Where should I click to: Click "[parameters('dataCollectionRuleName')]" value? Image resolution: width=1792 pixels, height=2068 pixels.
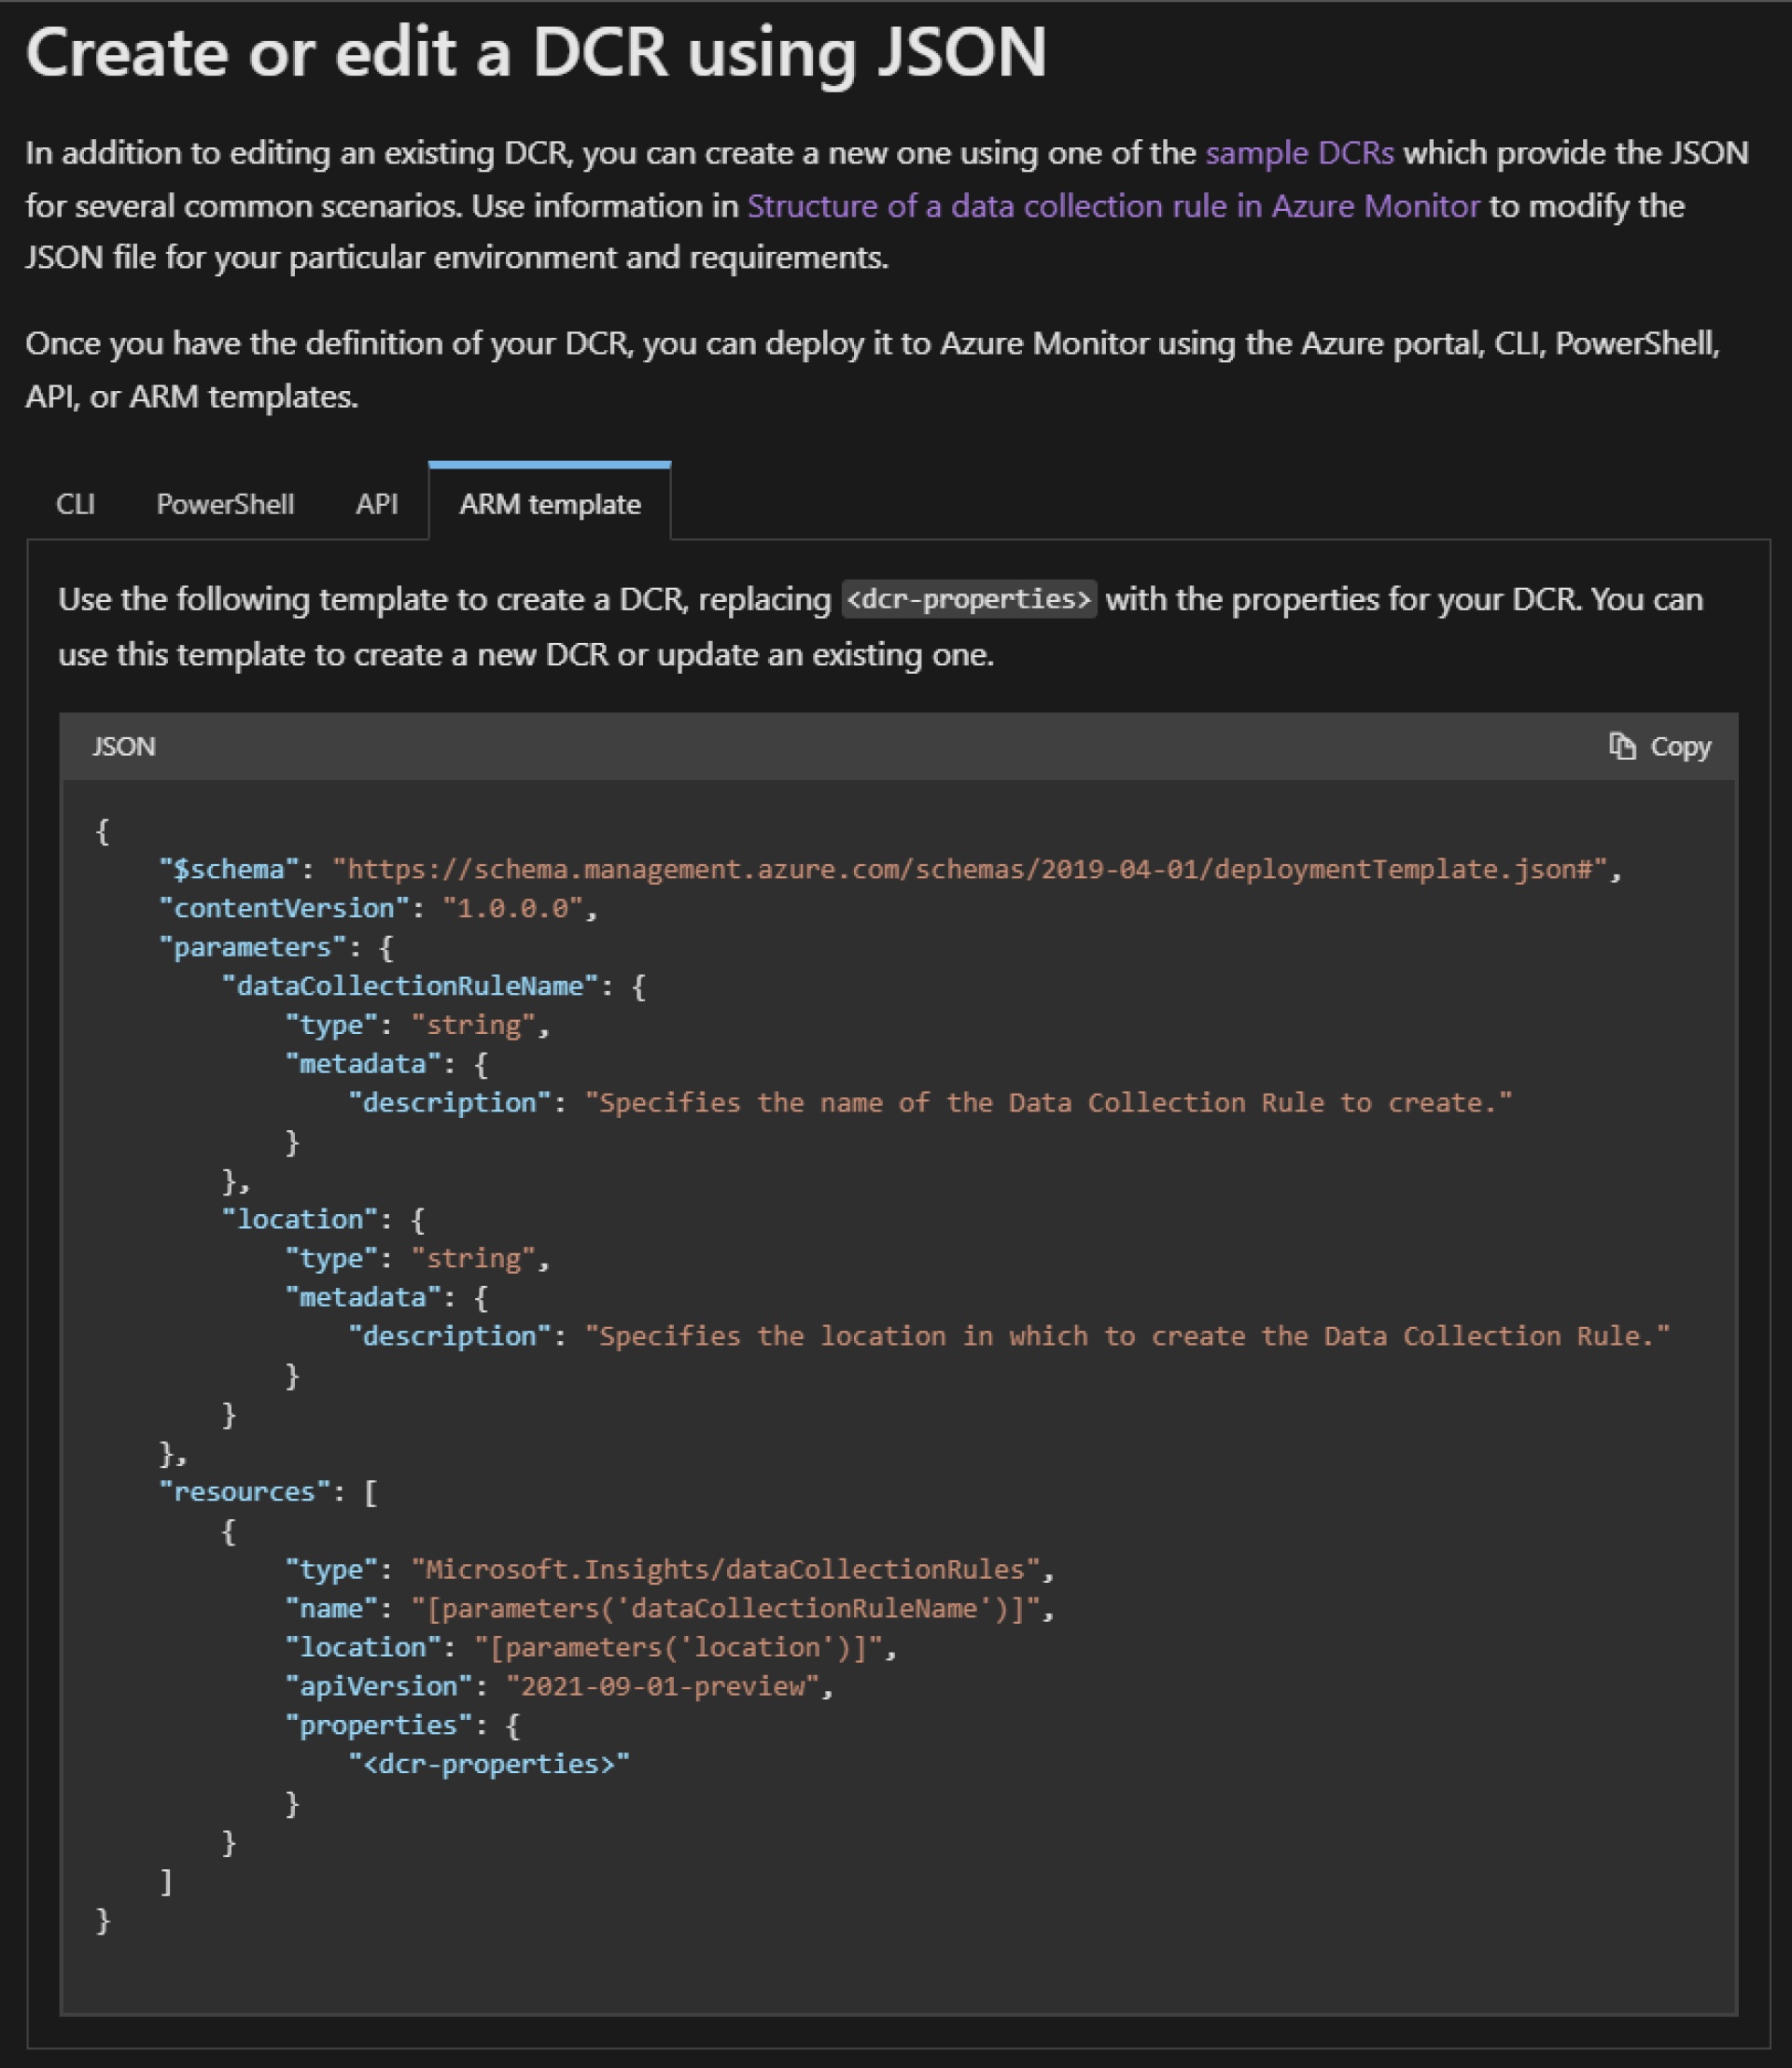pyautogui.click(x=726, y=1609)
